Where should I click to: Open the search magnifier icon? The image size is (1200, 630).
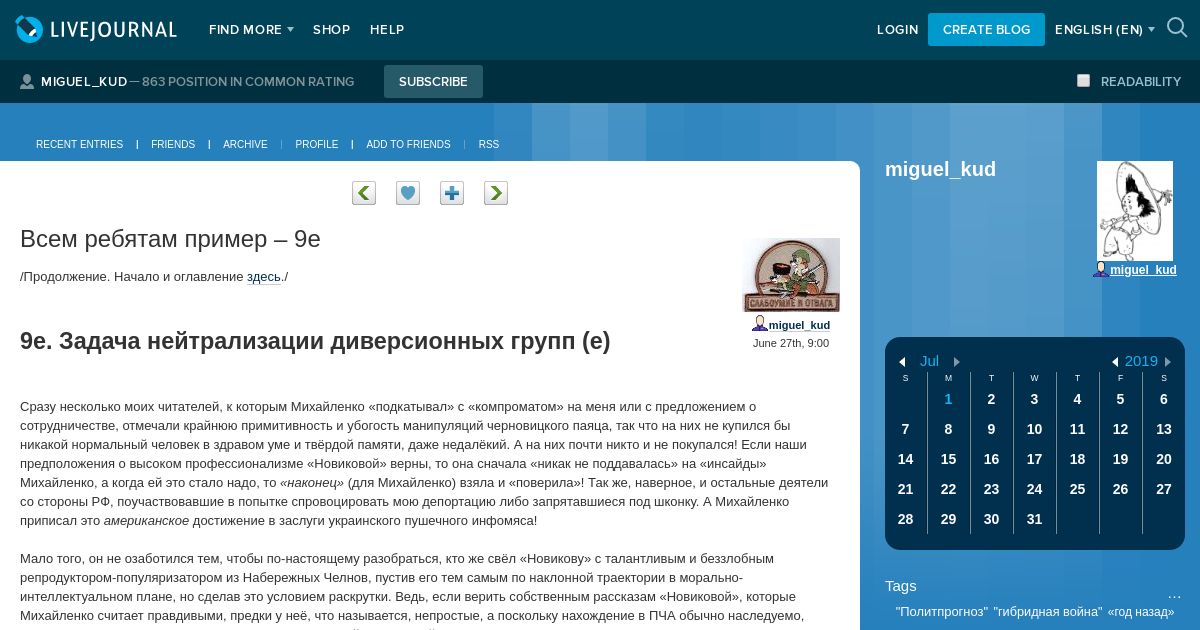tap(1177, 28)
